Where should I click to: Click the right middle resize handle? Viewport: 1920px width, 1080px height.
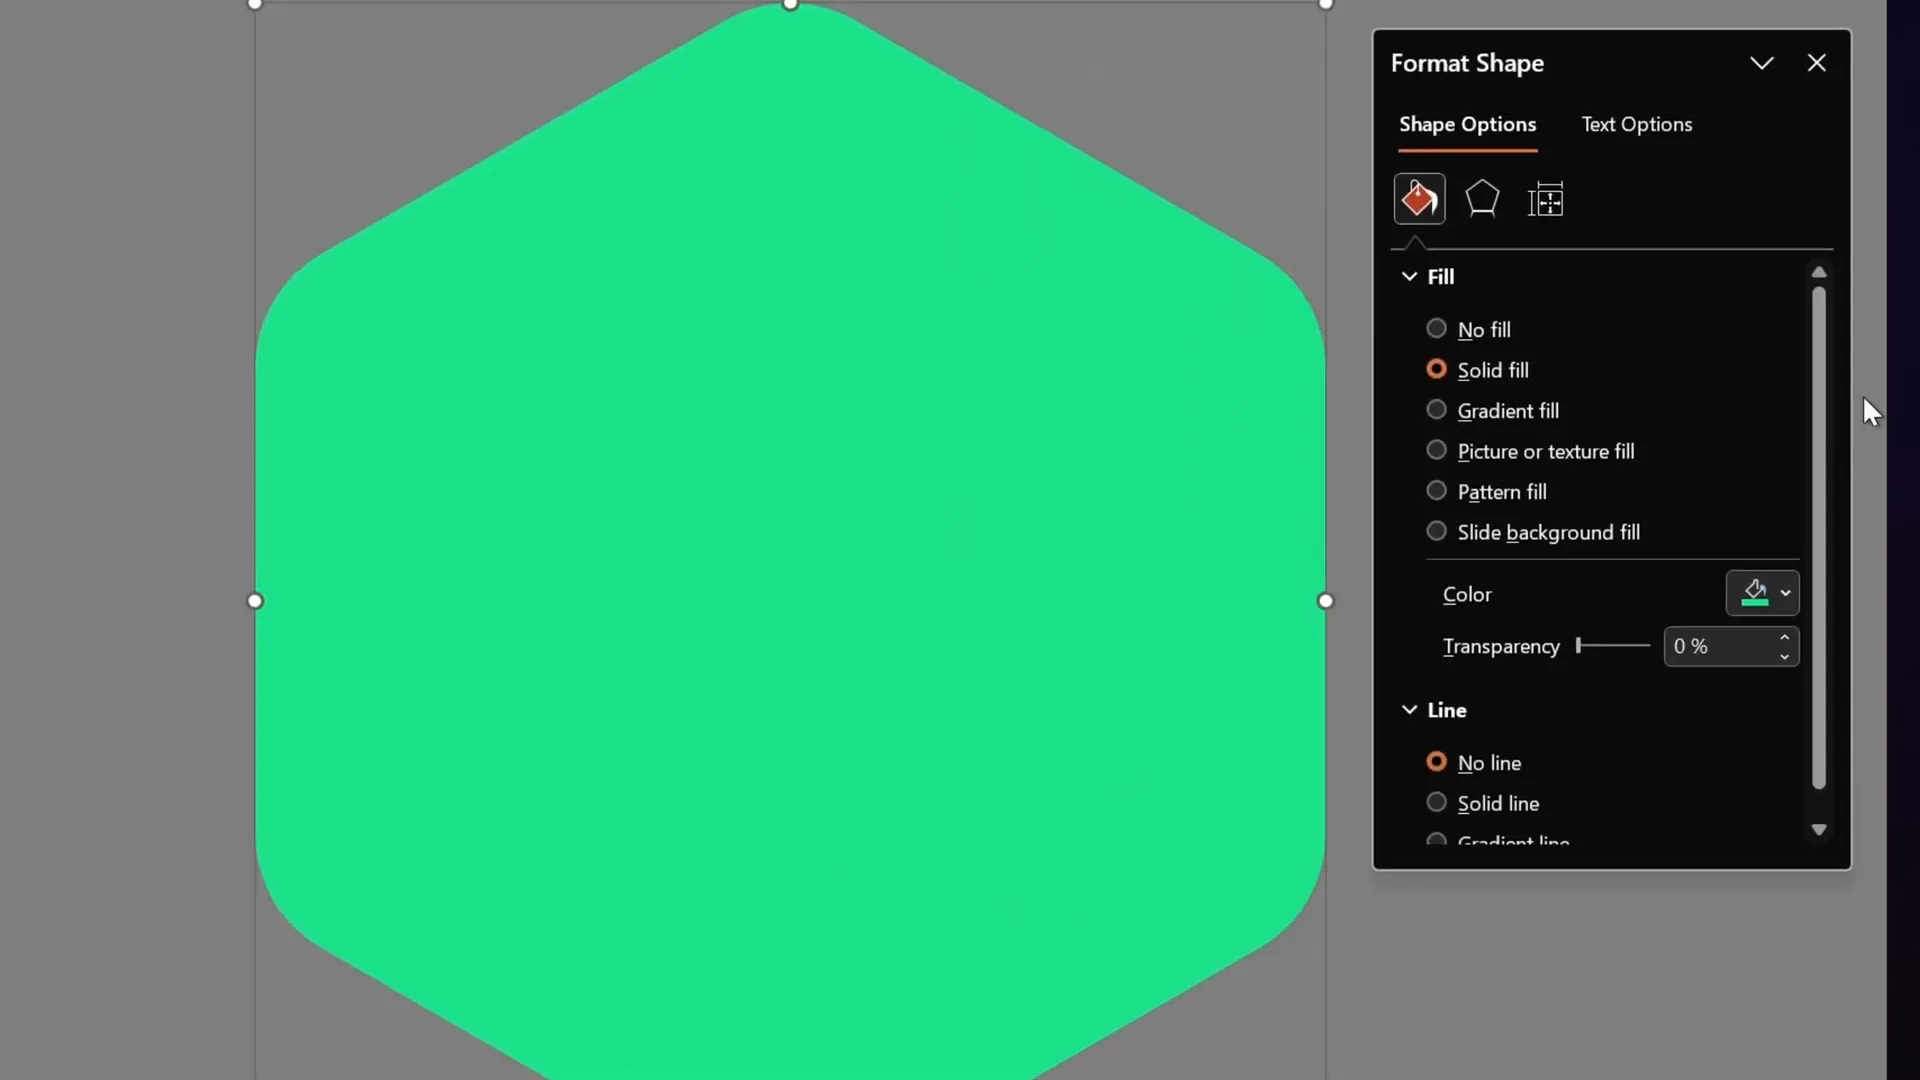pyautogui.click(x=1326, y=601)
